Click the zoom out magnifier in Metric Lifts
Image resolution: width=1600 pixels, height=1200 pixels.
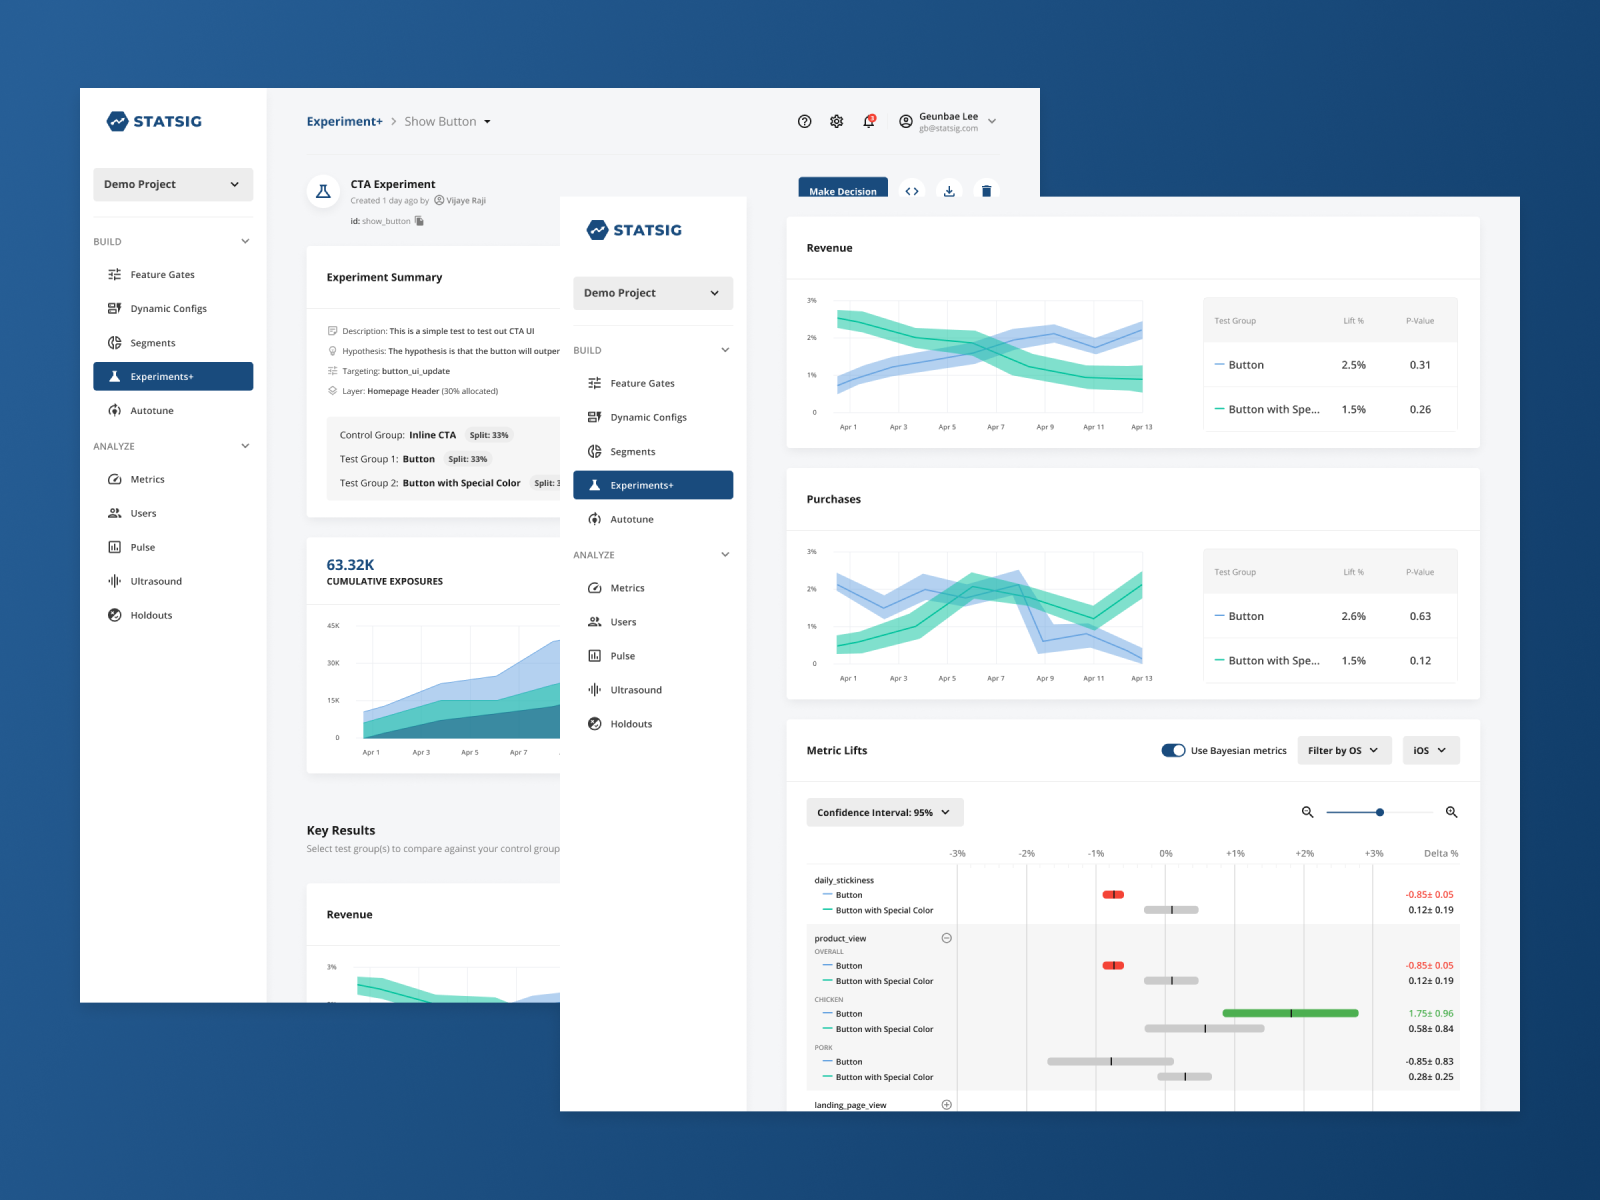point(1307,812)
